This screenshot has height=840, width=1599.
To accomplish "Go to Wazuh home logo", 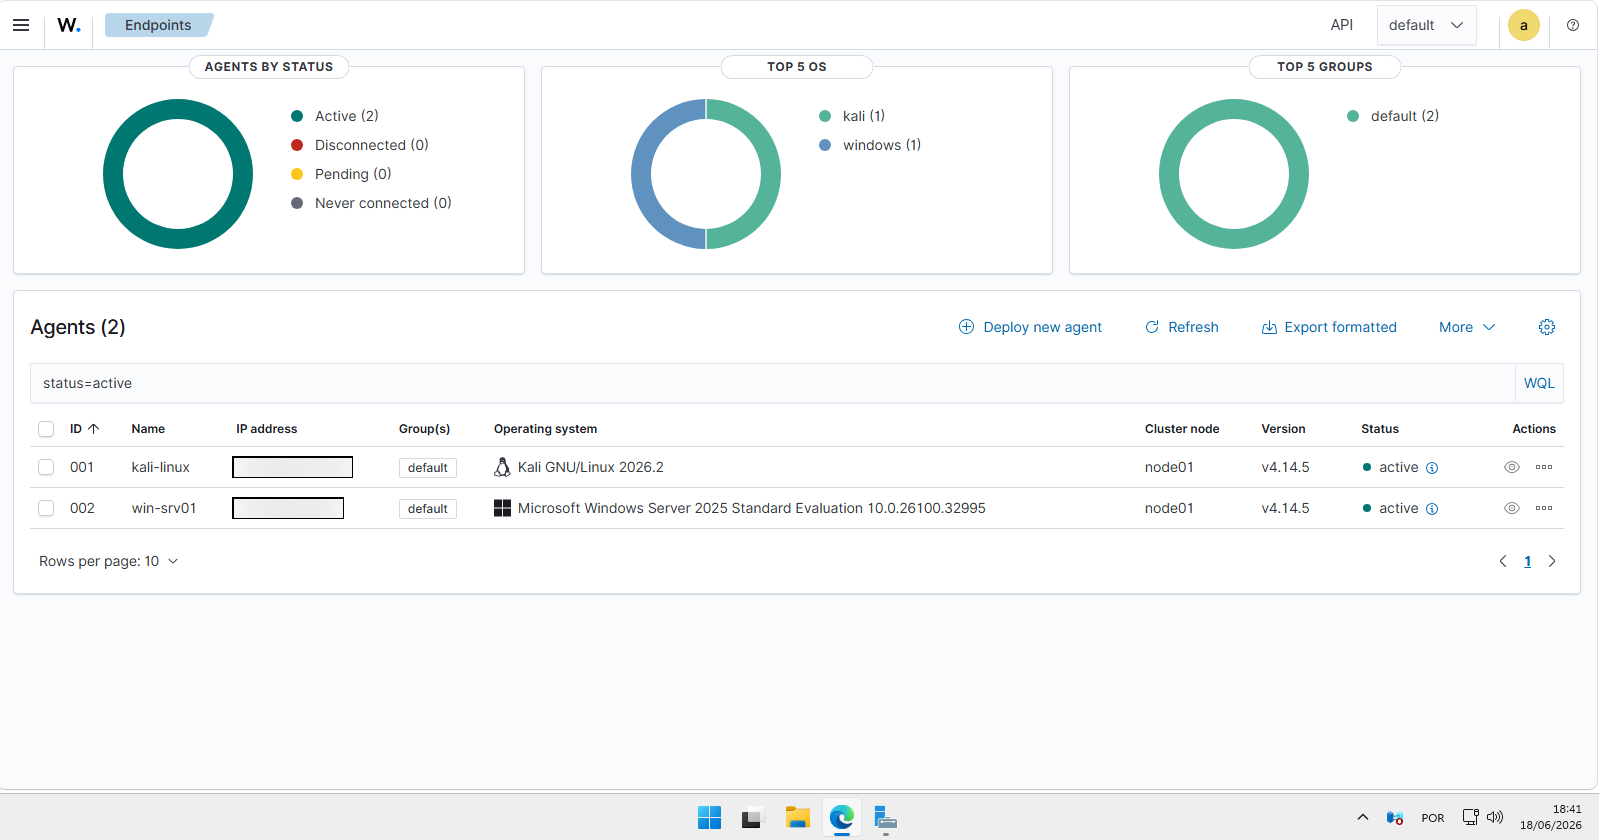I will coord(68,25).
